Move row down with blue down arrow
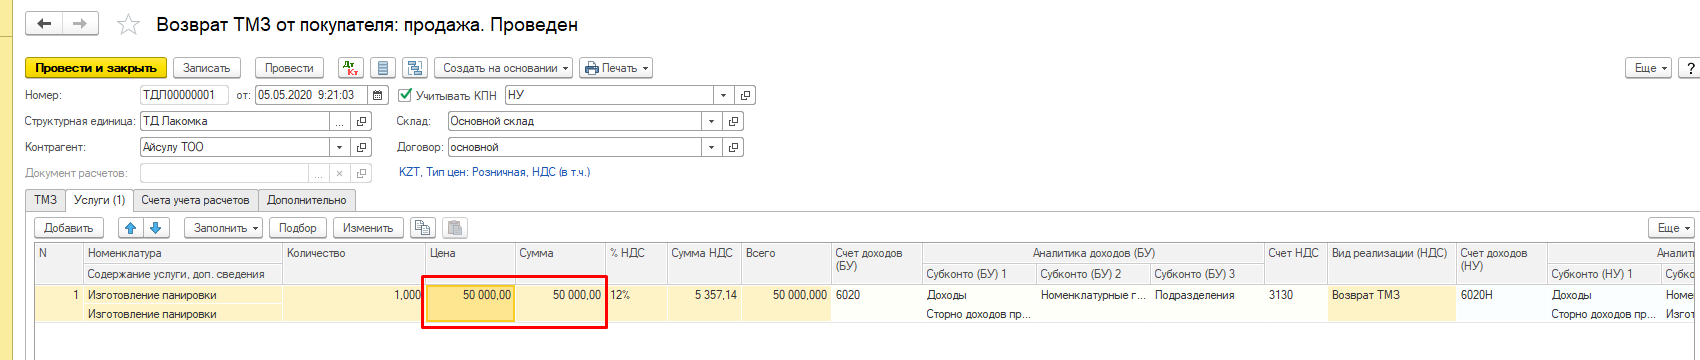The image size is (1700, 360). pyautogui.click(x=157, y=228)
